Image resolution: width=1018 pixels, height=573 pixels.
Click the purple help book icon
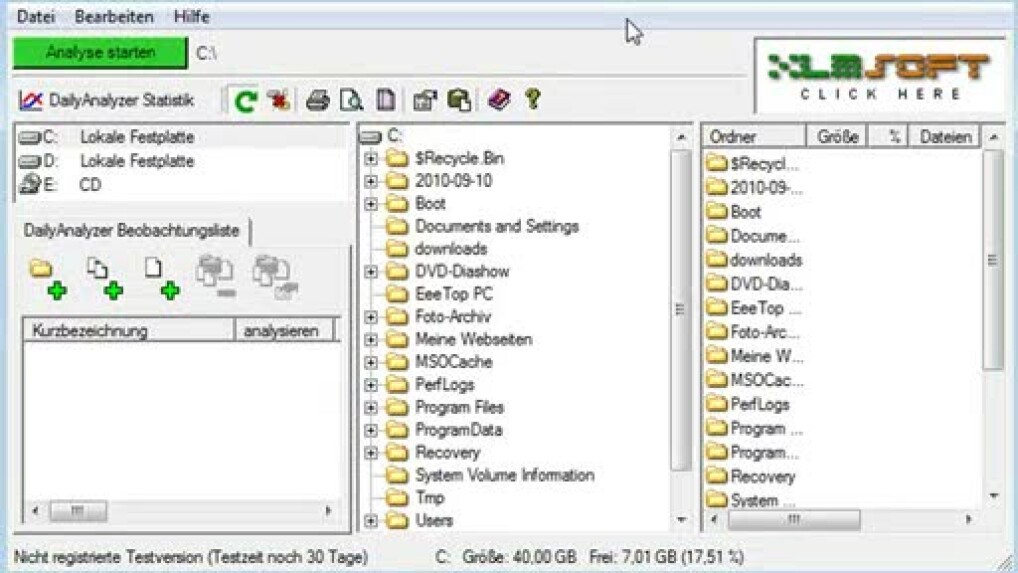pos(499,100)
